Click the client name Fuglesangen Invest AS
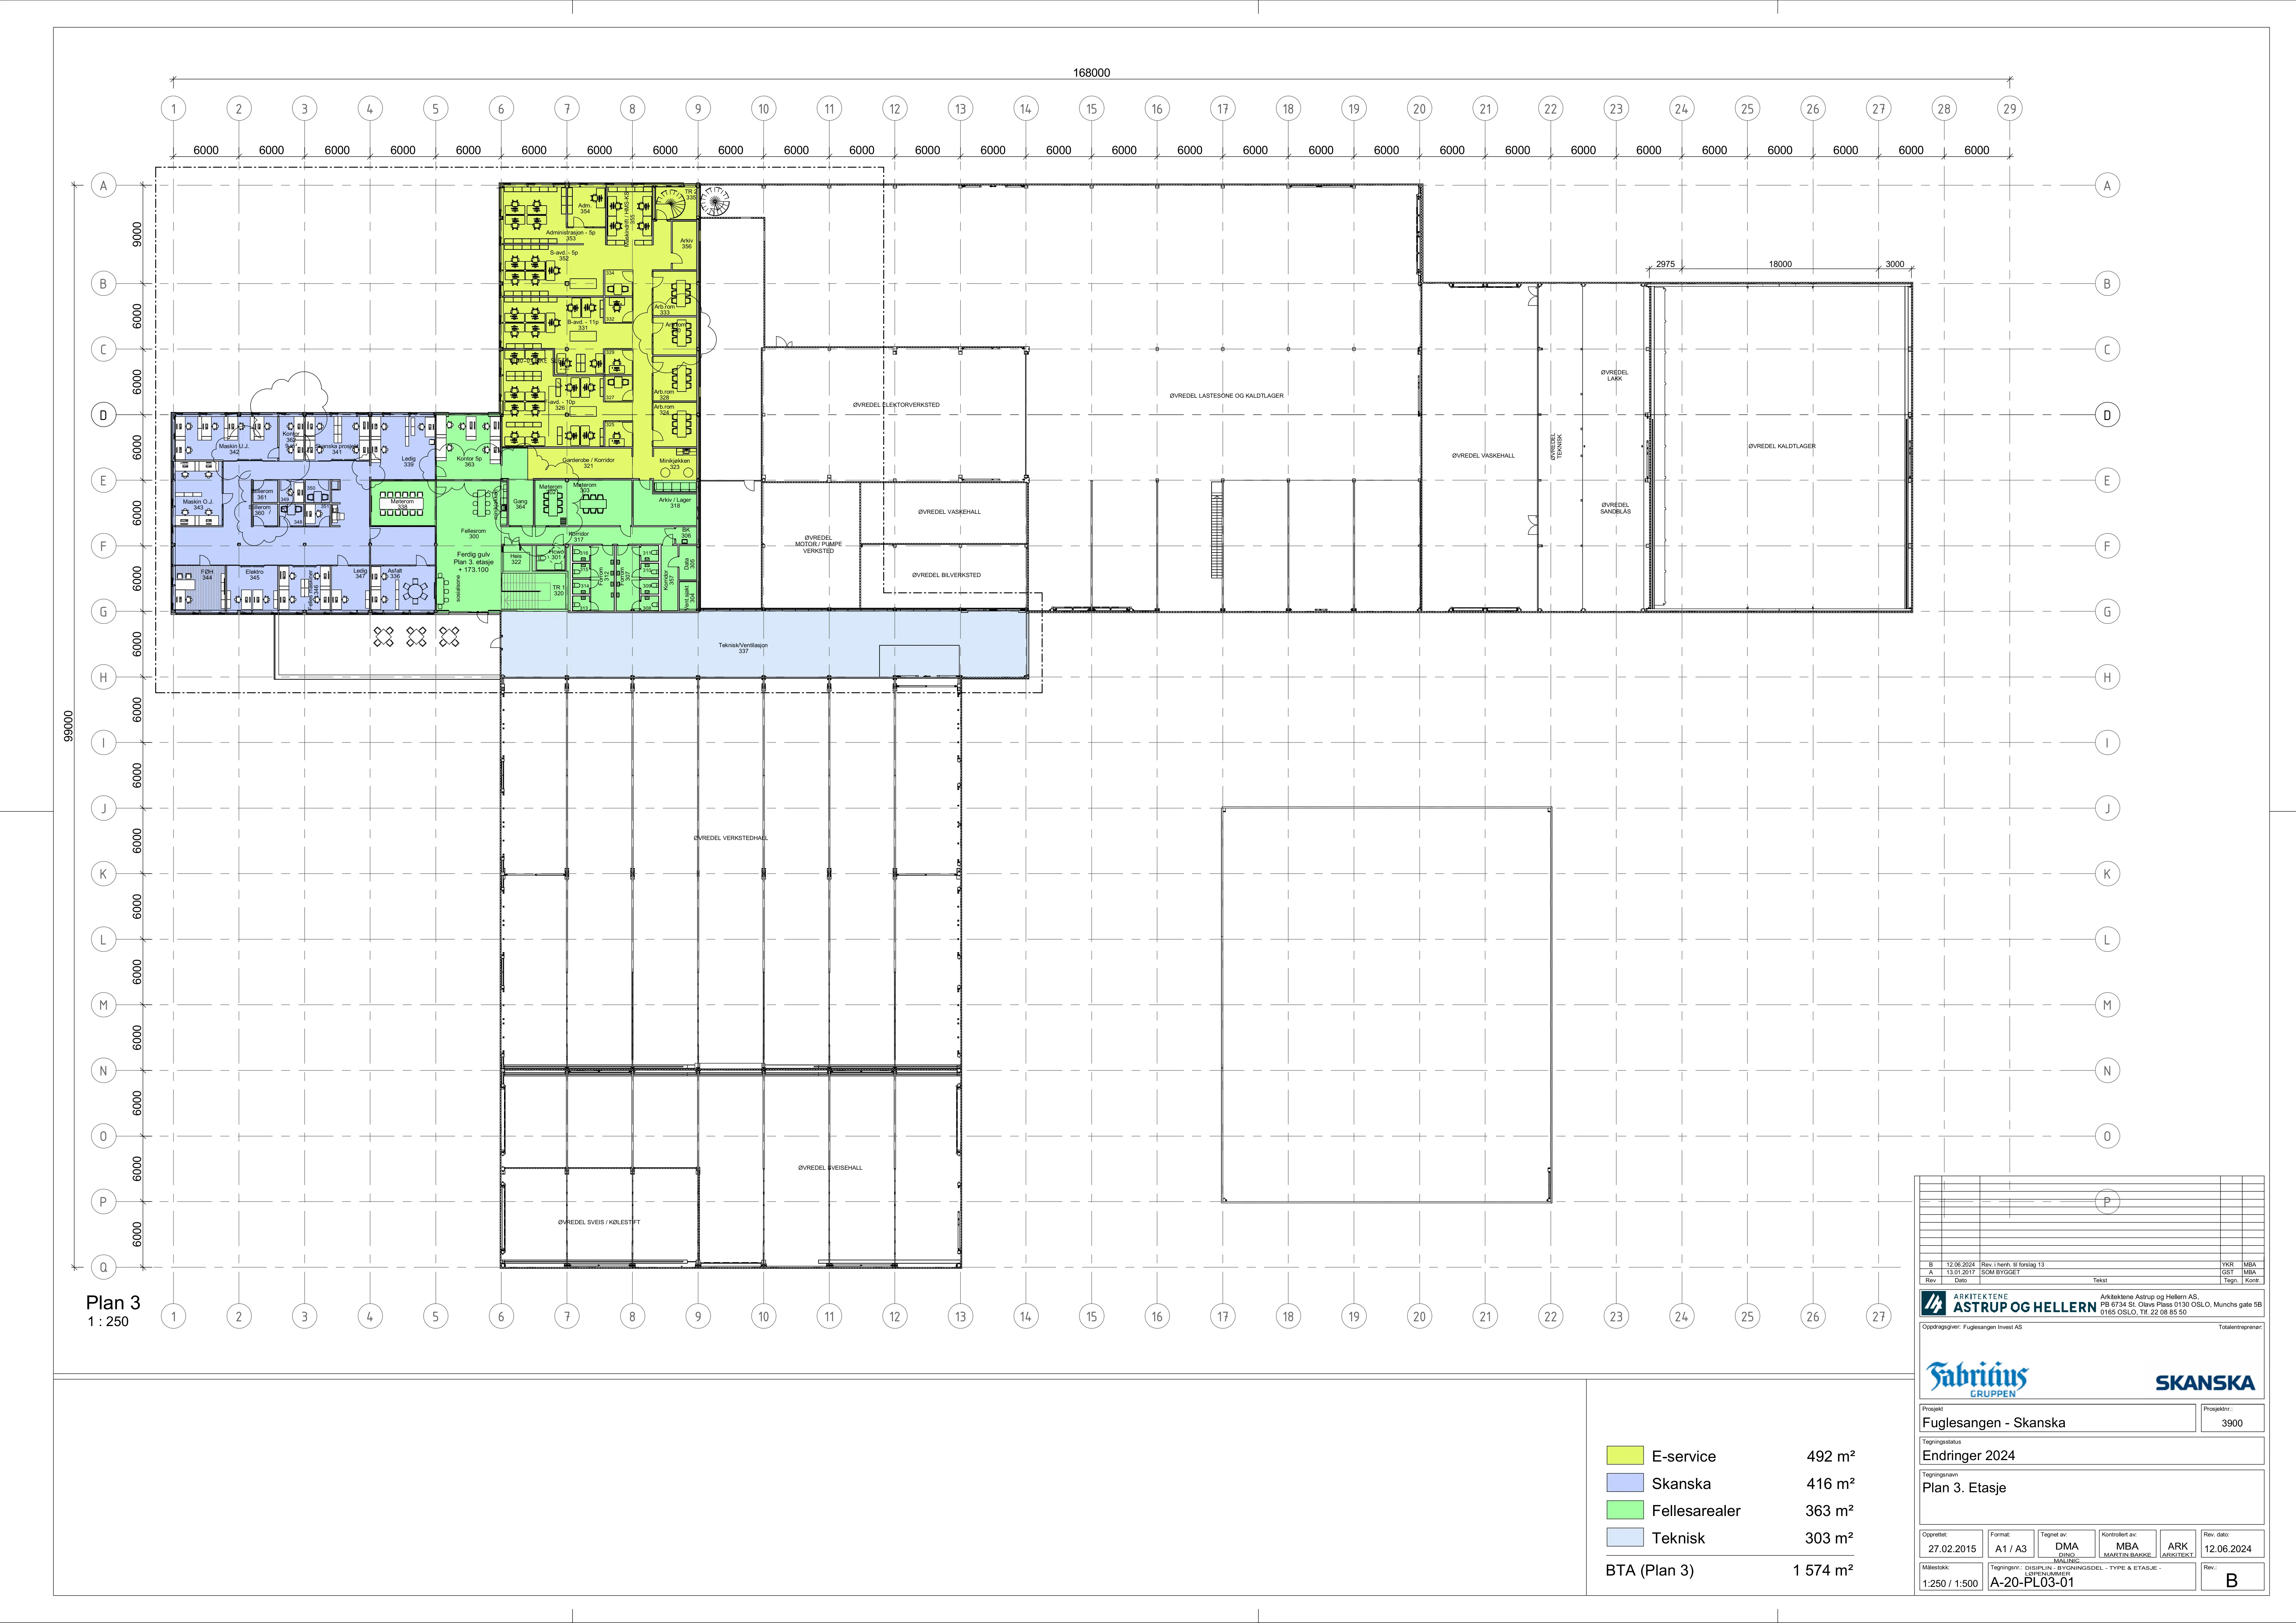 1992,1327
